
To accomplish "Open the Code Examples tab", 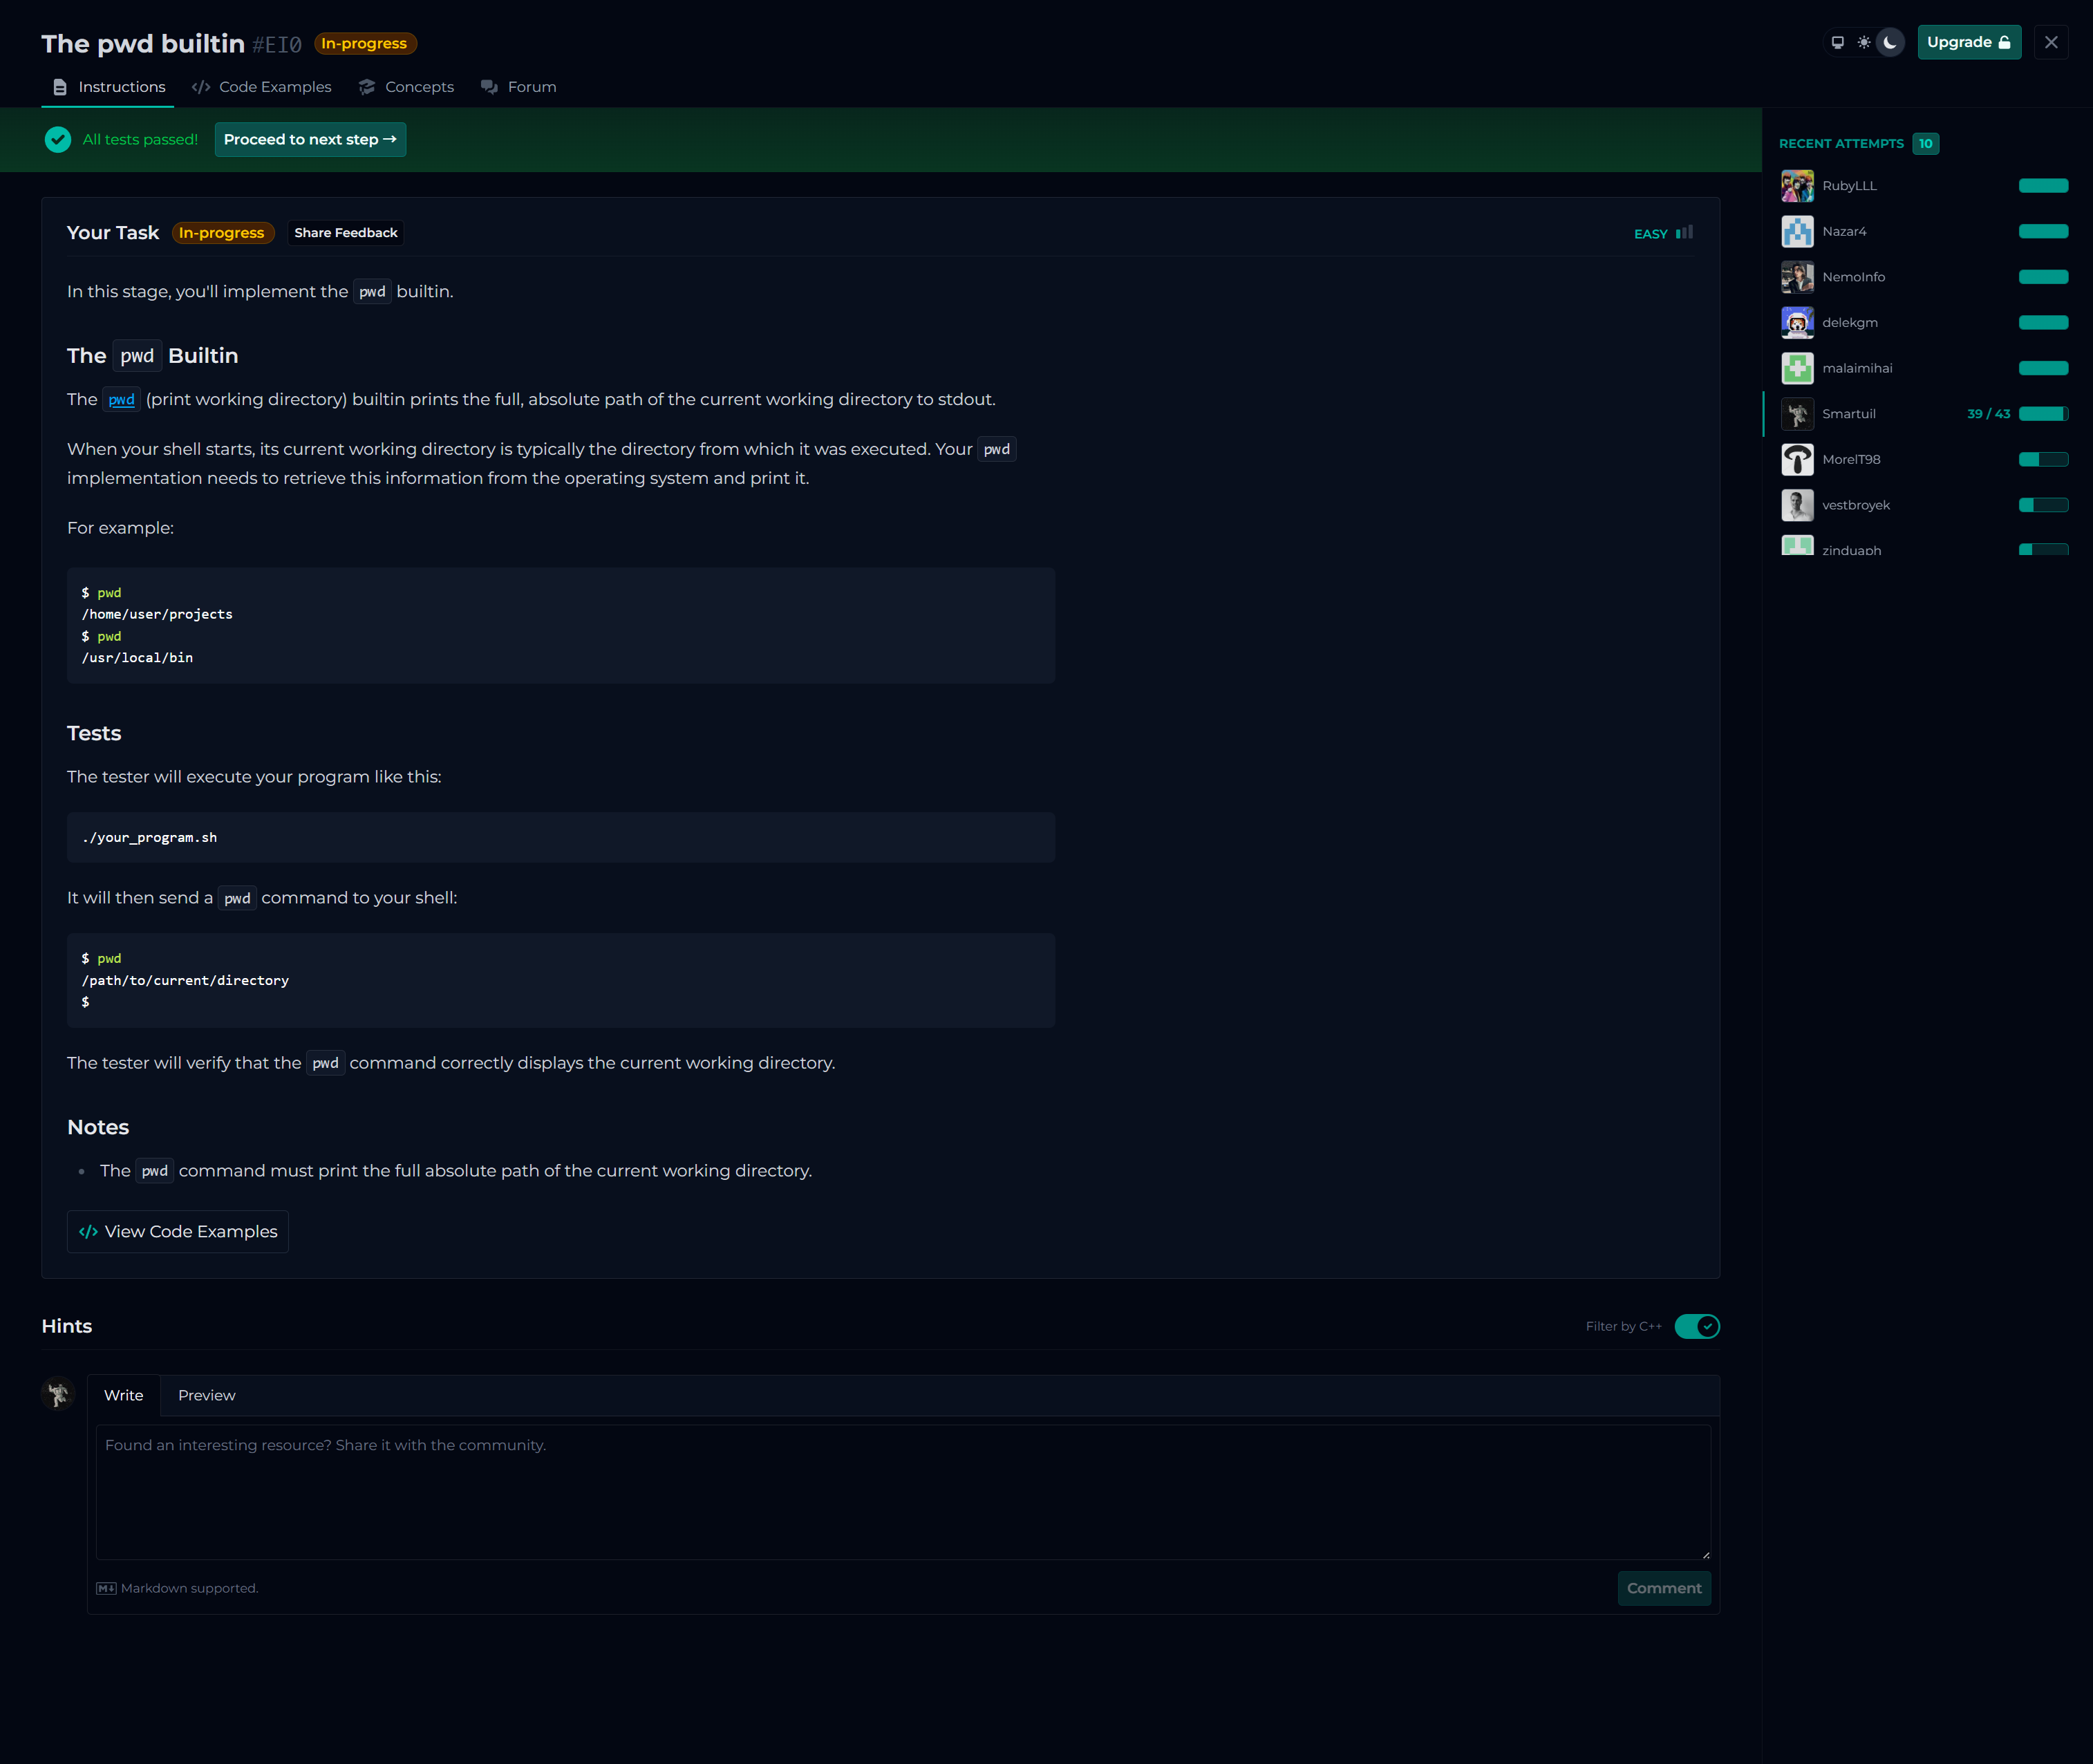I will (x=262, y=87).
